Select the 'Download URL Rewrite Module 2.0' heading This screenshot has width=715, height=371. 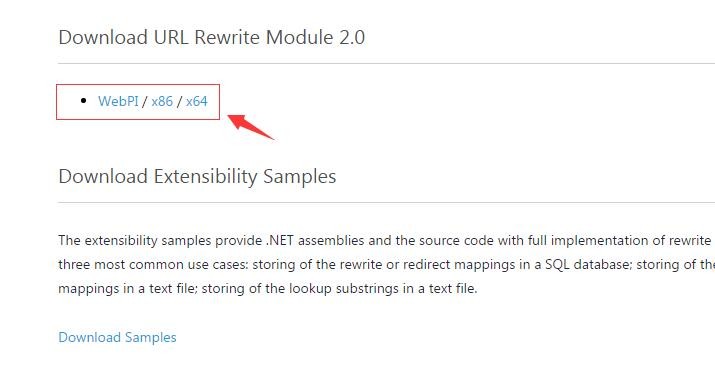tap(212, 37)
